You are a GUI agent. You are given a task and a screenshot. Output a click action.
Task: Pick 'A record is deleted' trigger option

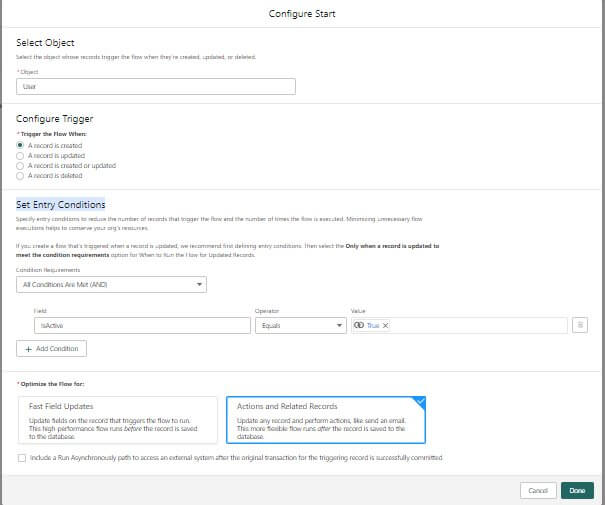[20, 176]
